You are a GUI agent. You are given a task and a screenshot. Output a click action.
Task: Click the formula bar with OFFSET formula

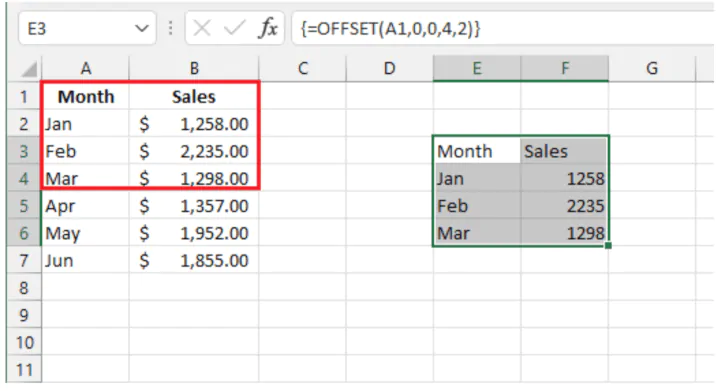[x=502, y=29]
